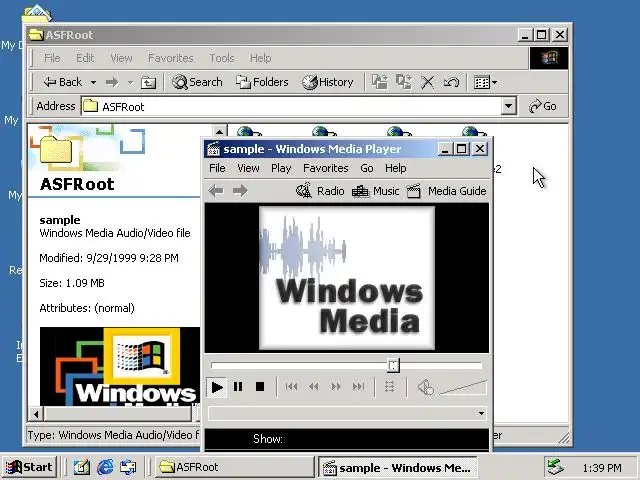Stop playback in Windows Media Player
Image resolution: width=640 pixels, height=480 pixels.
260,387
